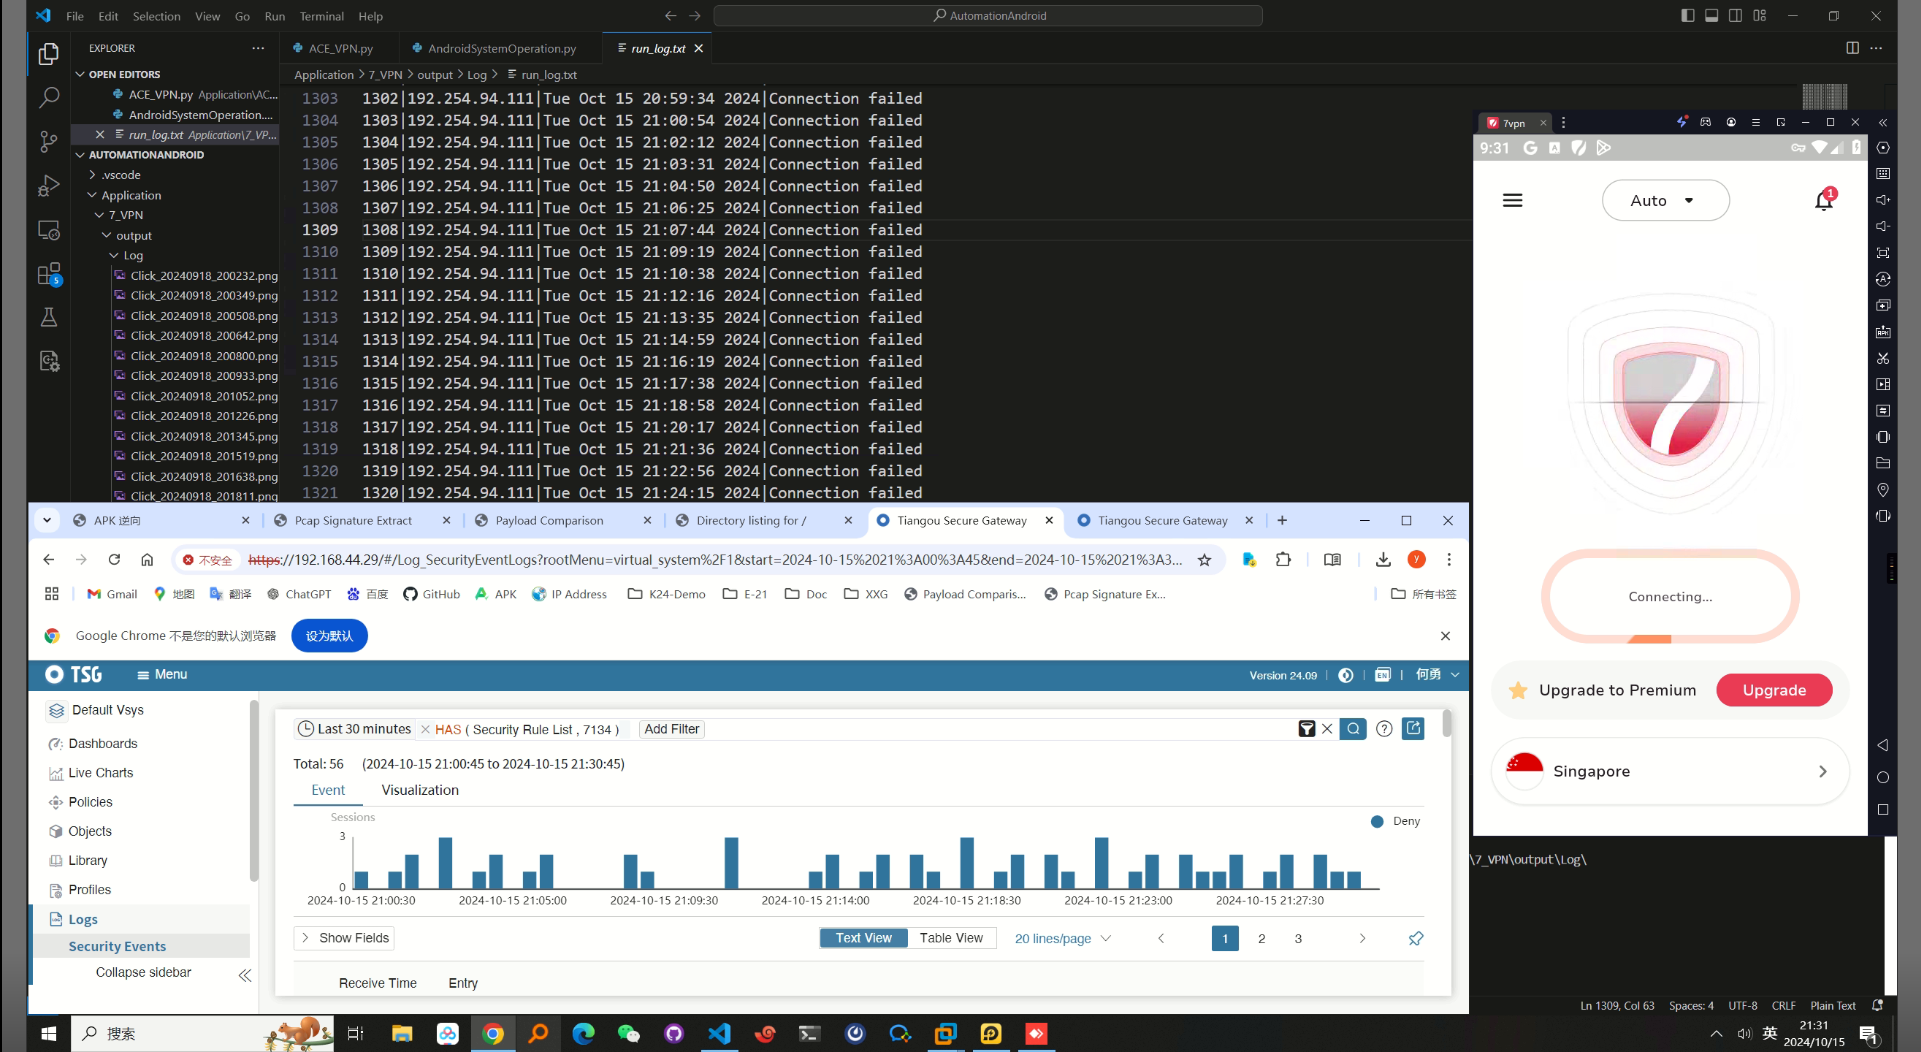The width and height of the screenshot is (1921, 1052).
Task: Open the 20 lines/page dropdown
Action: tap(1062, 939)
